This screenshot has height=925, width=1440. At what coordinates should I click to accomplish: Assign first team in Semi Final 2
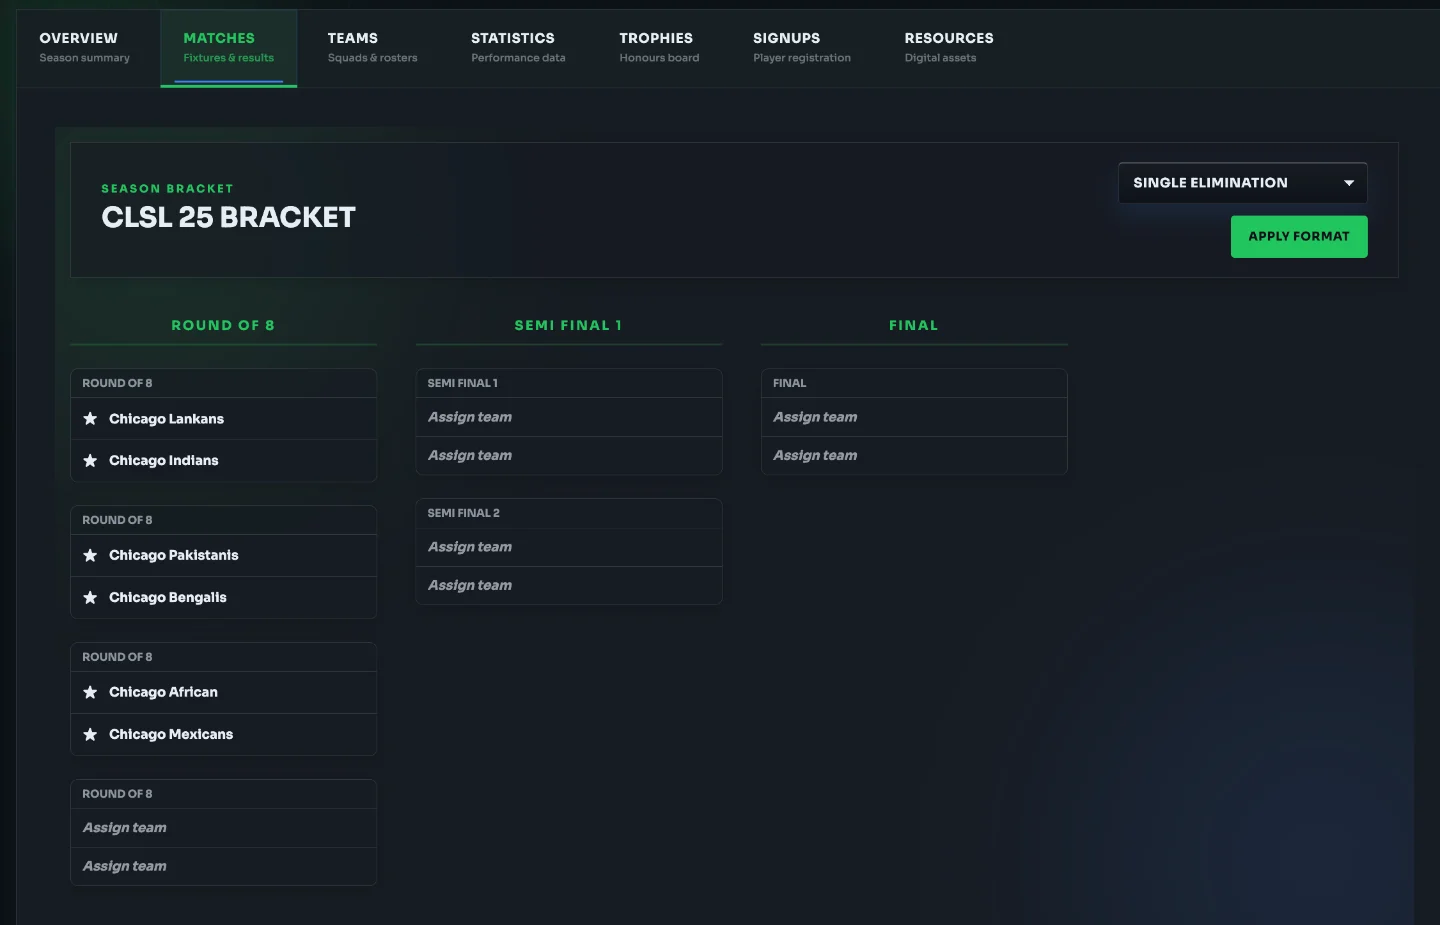569,548
